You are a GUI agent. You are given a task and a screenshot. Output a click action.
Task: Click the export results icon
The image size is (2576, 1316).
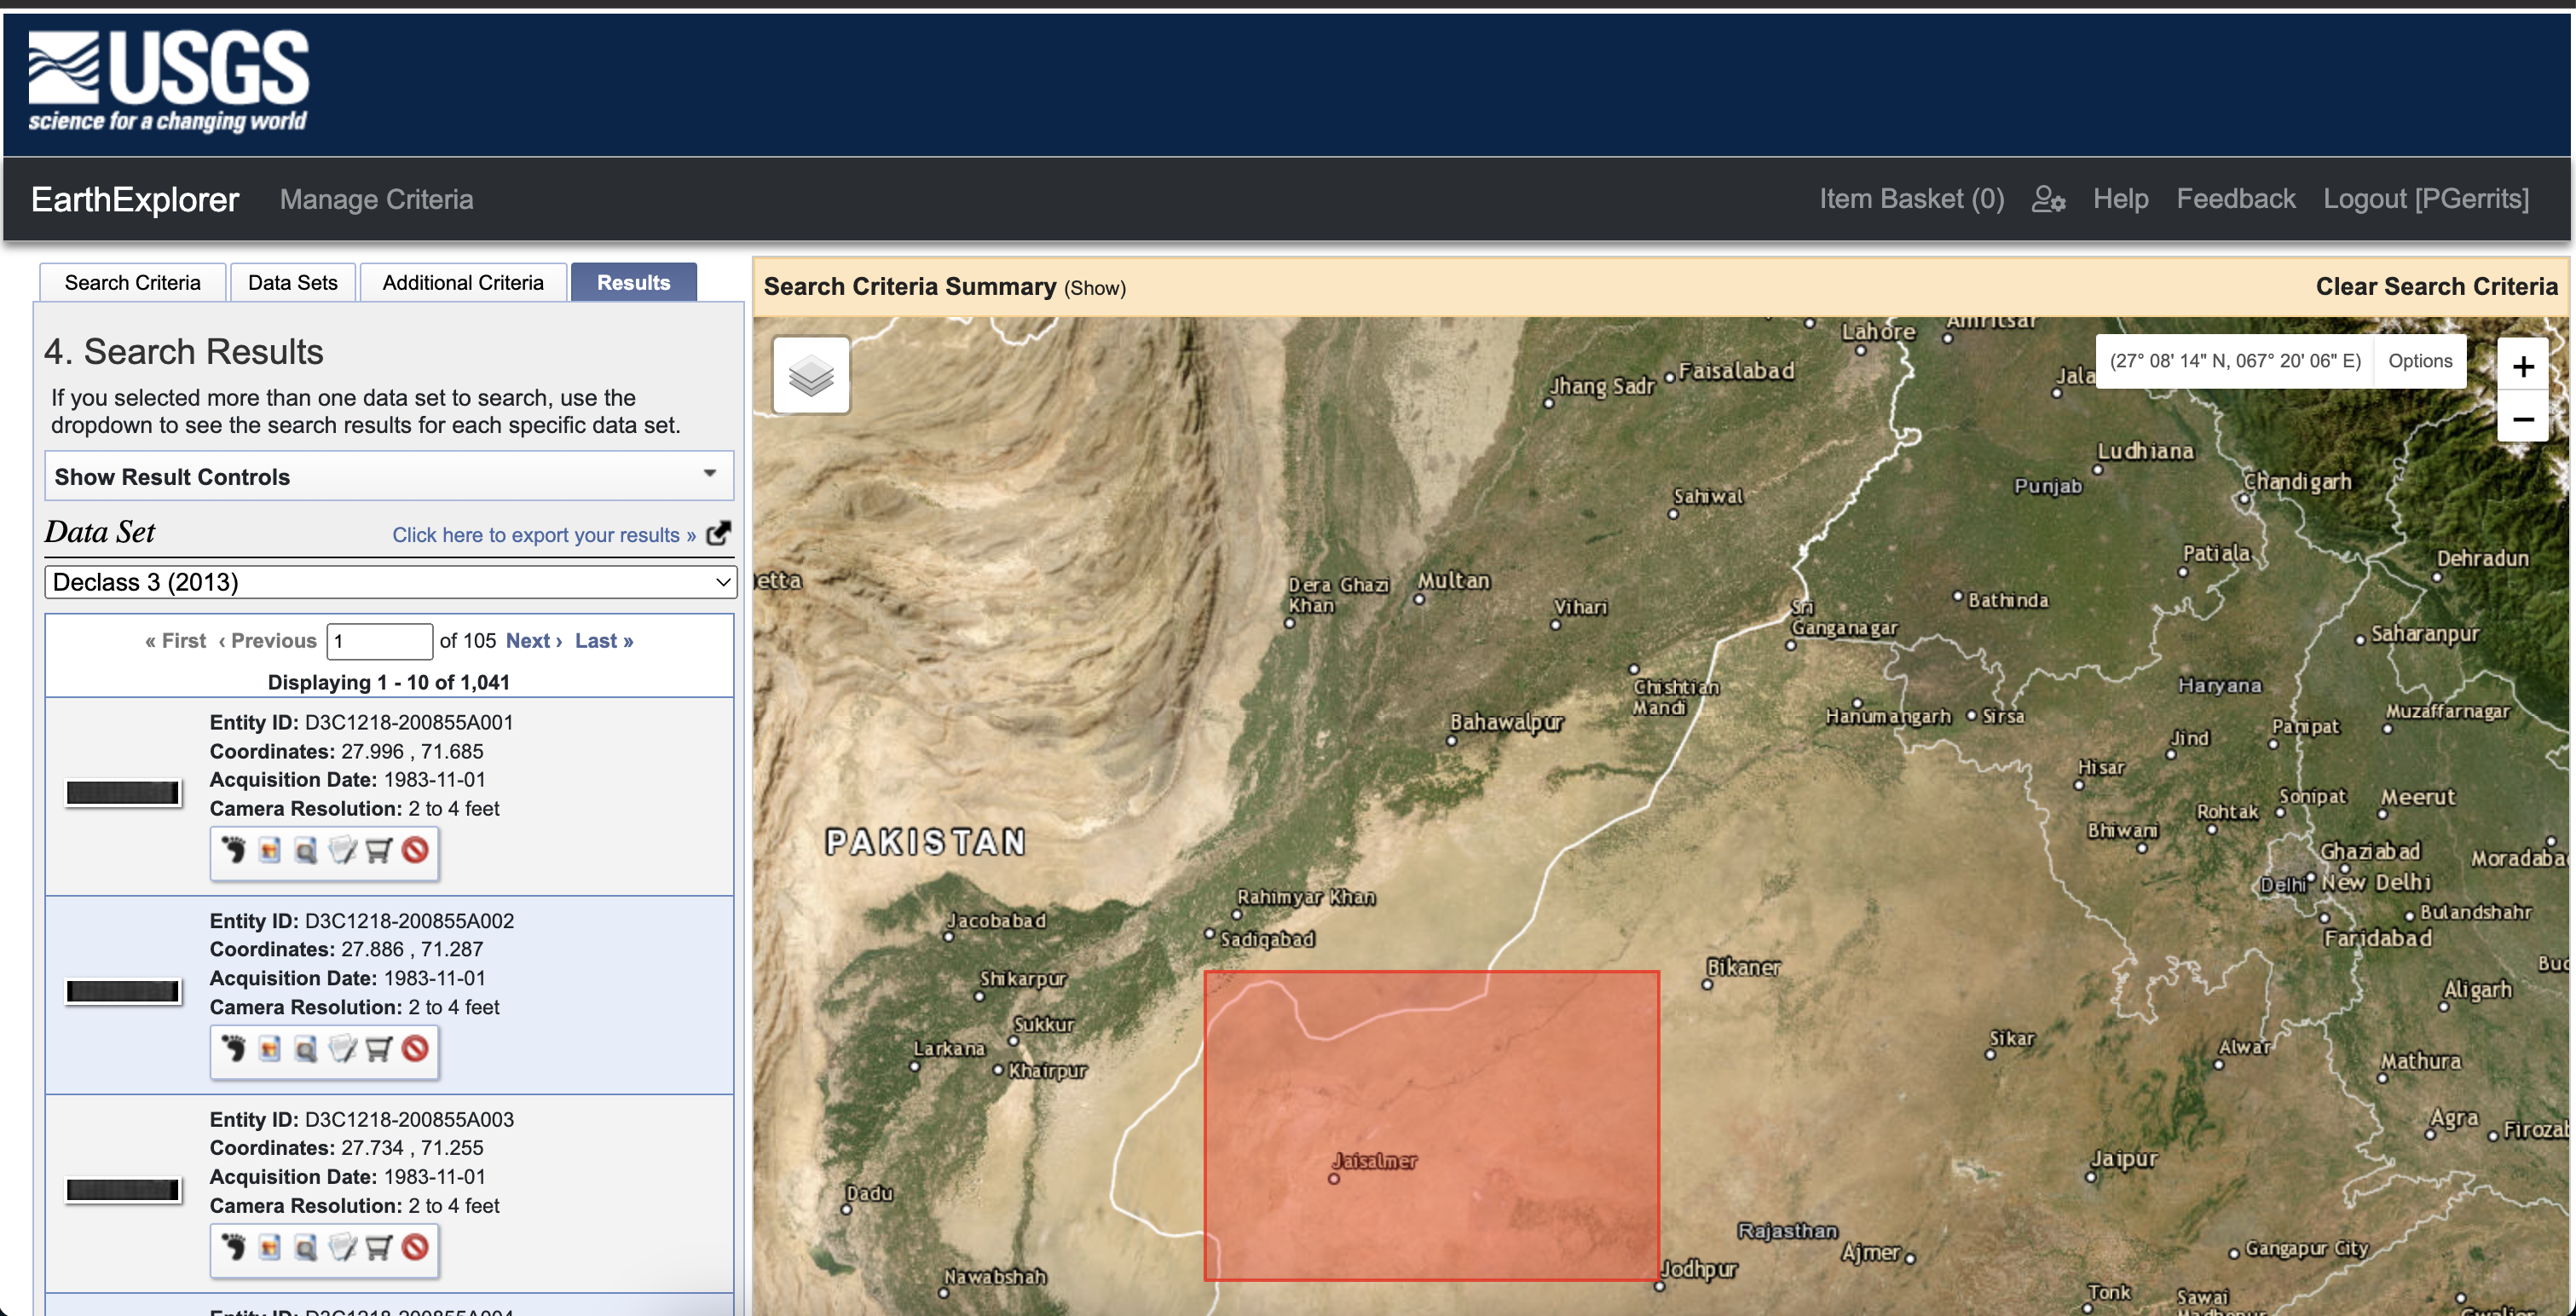[x=718, y=534]
